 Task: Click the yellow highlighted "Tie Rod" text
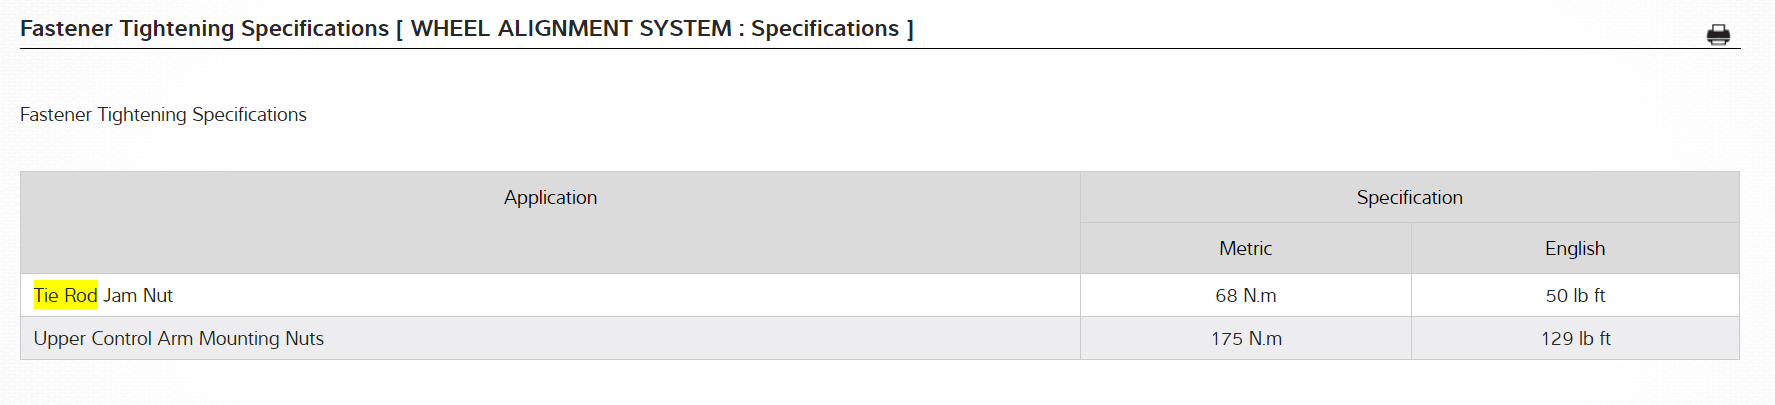(66, 296)
